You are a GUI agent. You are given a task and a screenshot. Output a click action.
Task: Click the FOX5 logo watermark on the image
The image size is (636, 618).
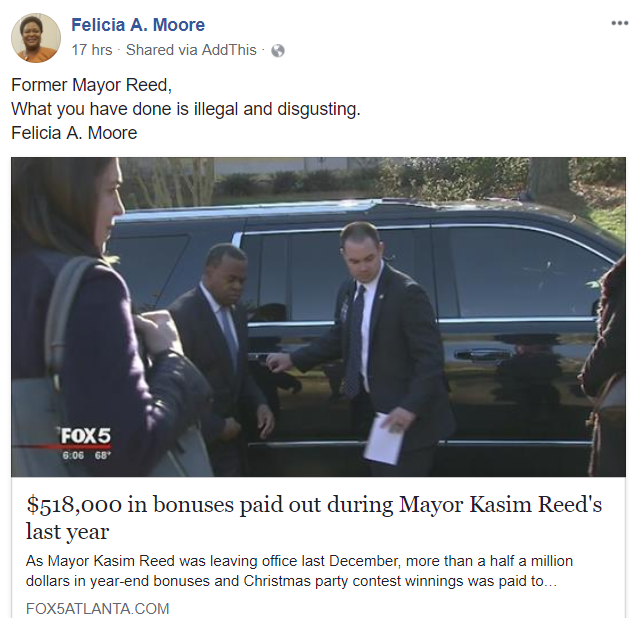pyautogui.click(x=86, y=437)
